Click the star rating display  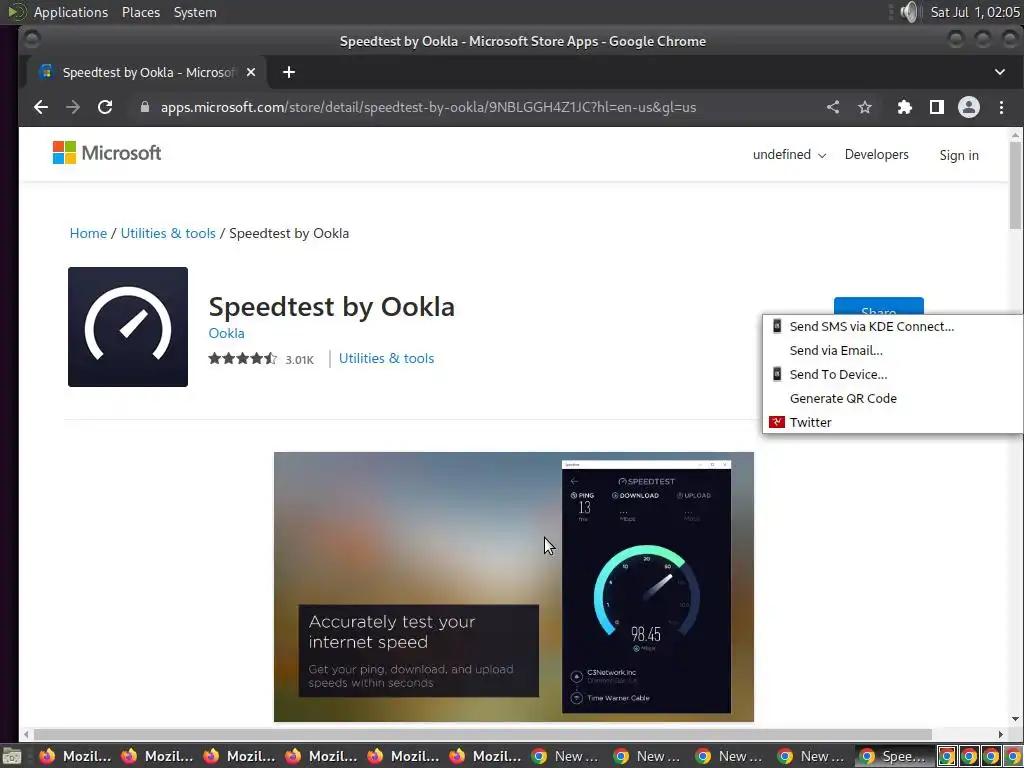click(242, 359)
